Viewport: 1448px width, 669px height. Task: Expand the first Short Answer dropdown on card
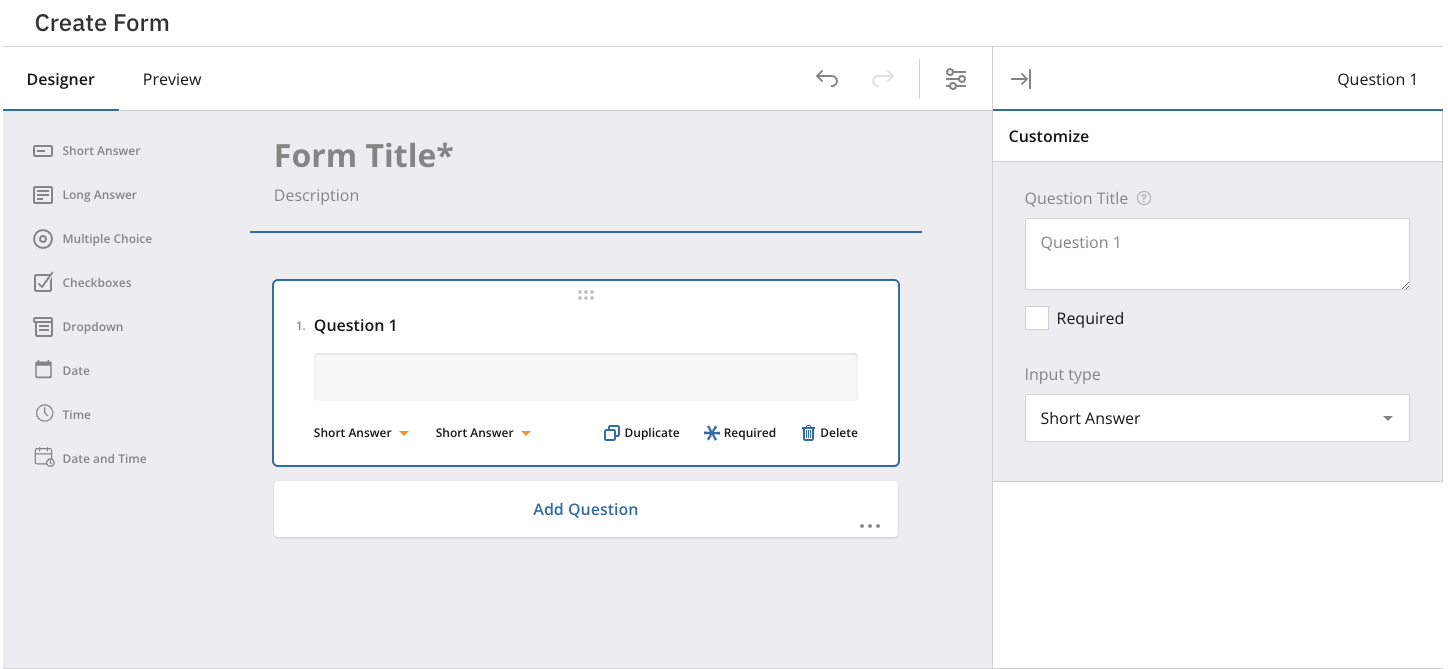click(x=361, y=433)
